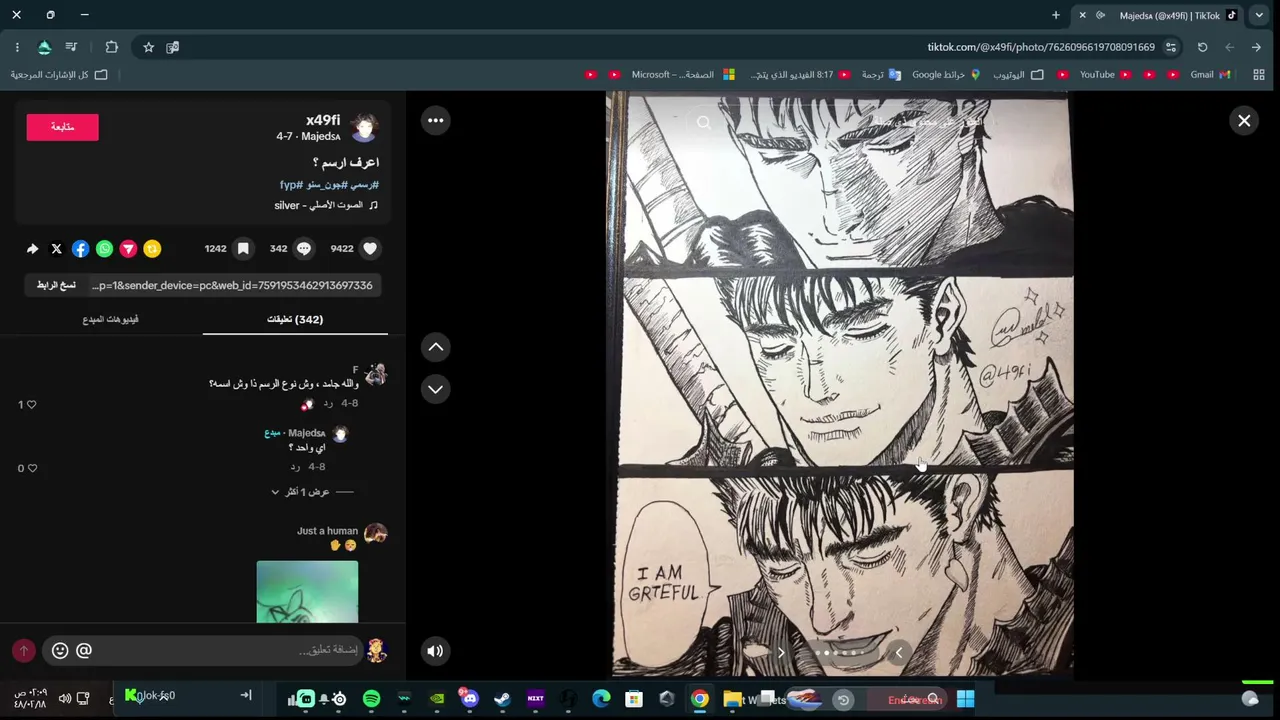Switch to the creator videos tab
Screen dimensions: 1280x720
tap(110, 319)
